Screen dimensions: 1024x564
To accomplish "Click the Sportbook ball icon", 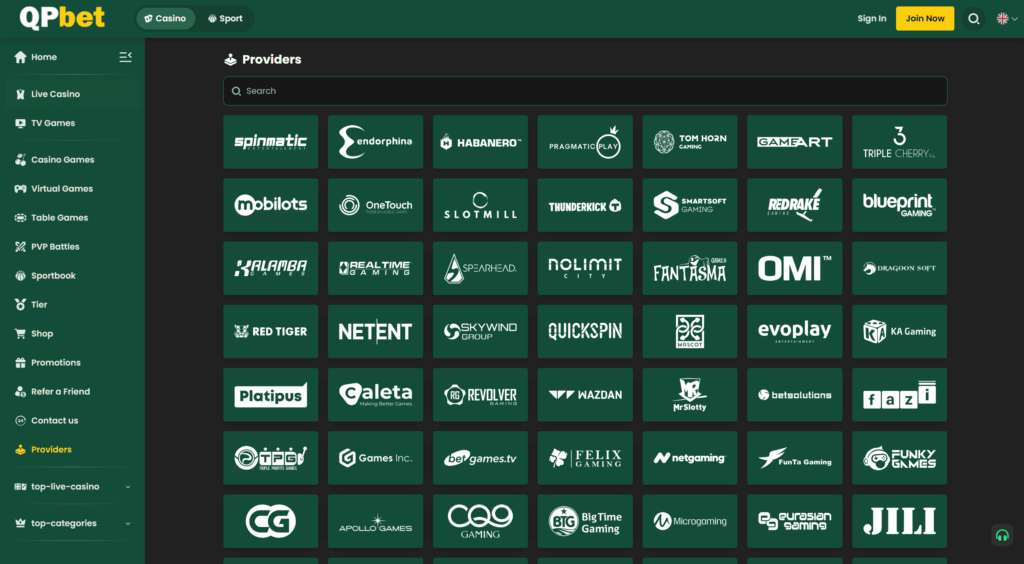I will (20, 275).
